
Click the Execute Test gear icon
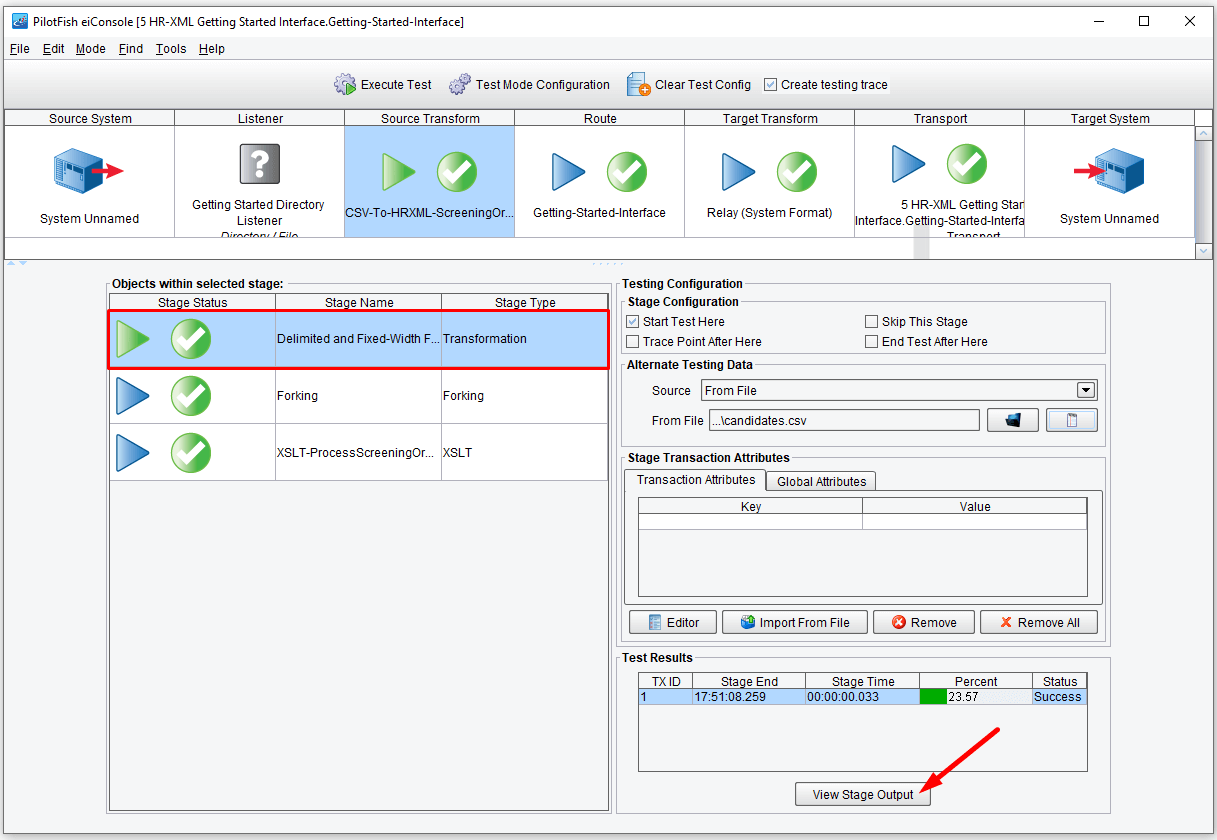[345, 85]
